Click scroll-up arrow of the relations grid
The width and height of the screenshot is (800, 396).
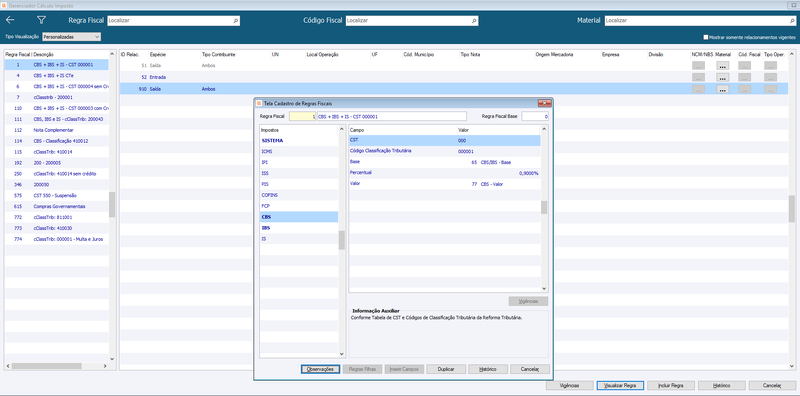pos(792,54)
